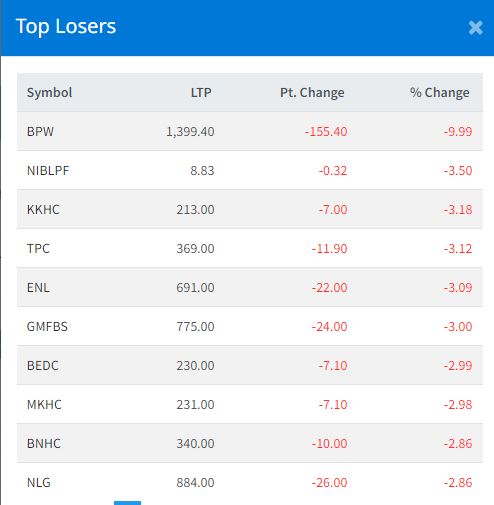This screenshot has width=494, height=505.
Task: Open the BNHC symbol
Action: point(44,444)
